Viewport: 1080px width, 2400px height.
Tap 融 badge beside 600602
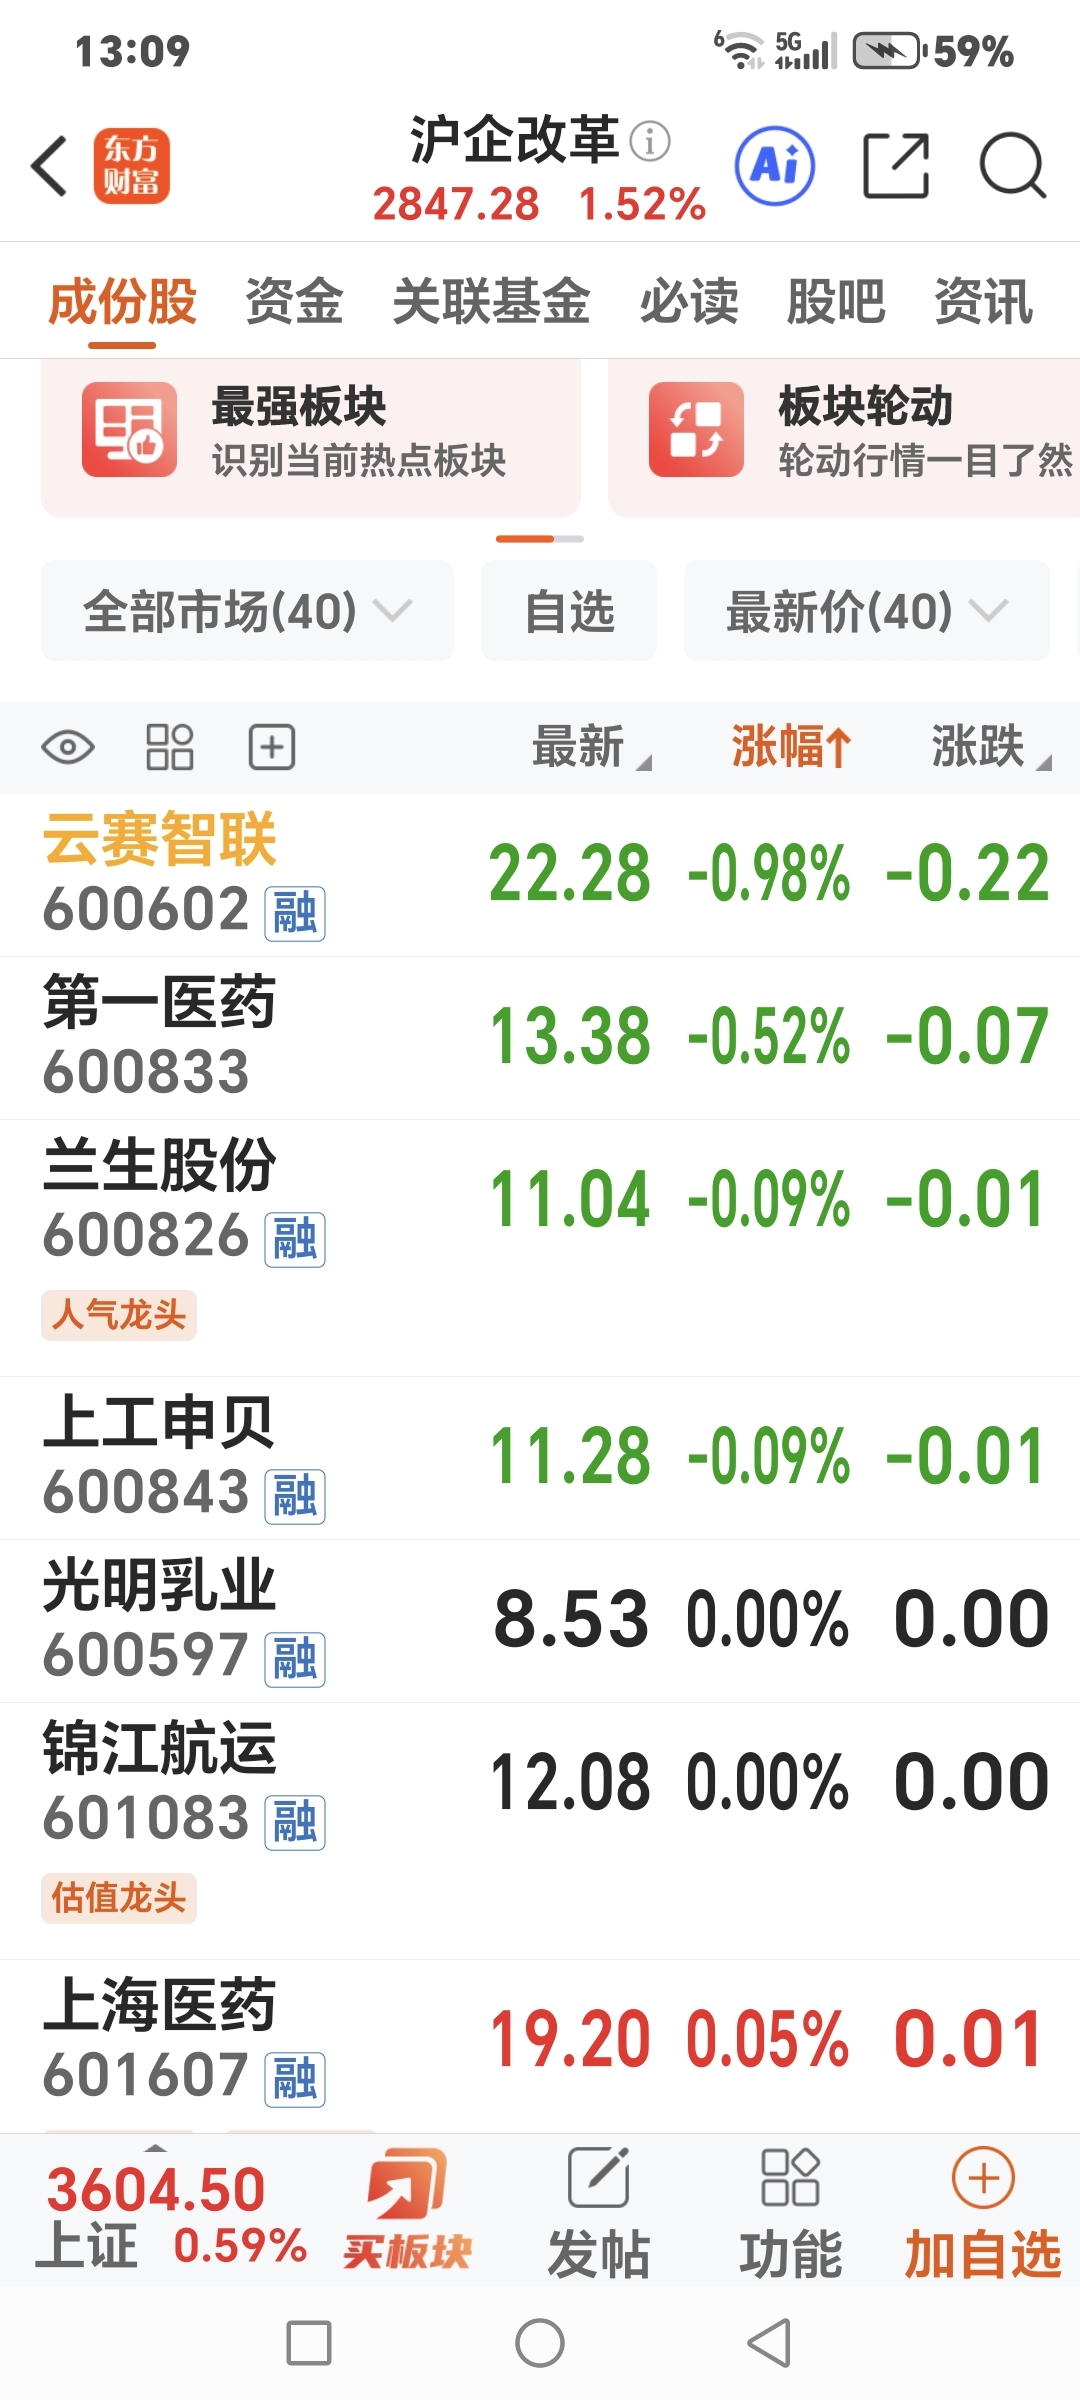pos(295,913)
